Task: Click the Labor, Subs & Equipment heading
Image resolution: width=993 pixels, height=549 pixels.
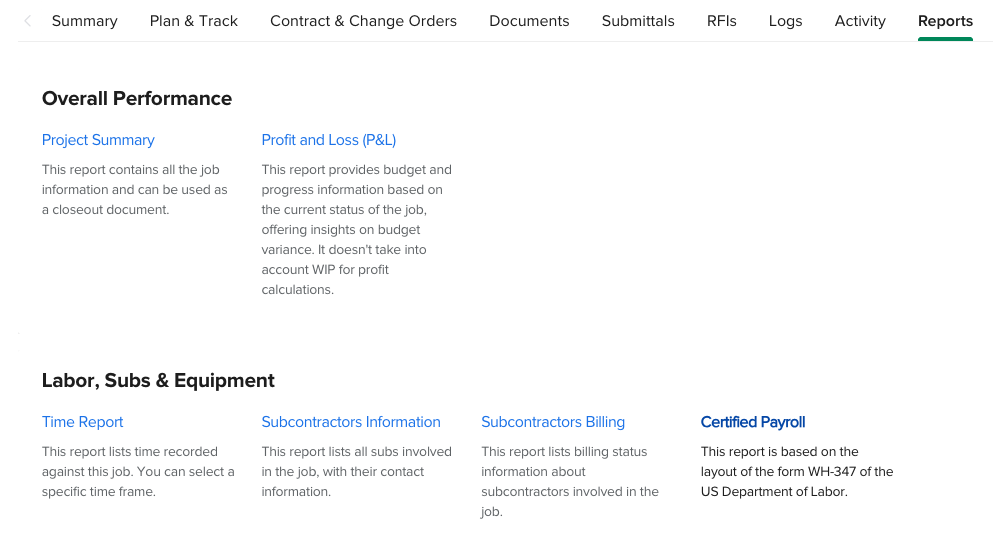Action: [158, 380]
